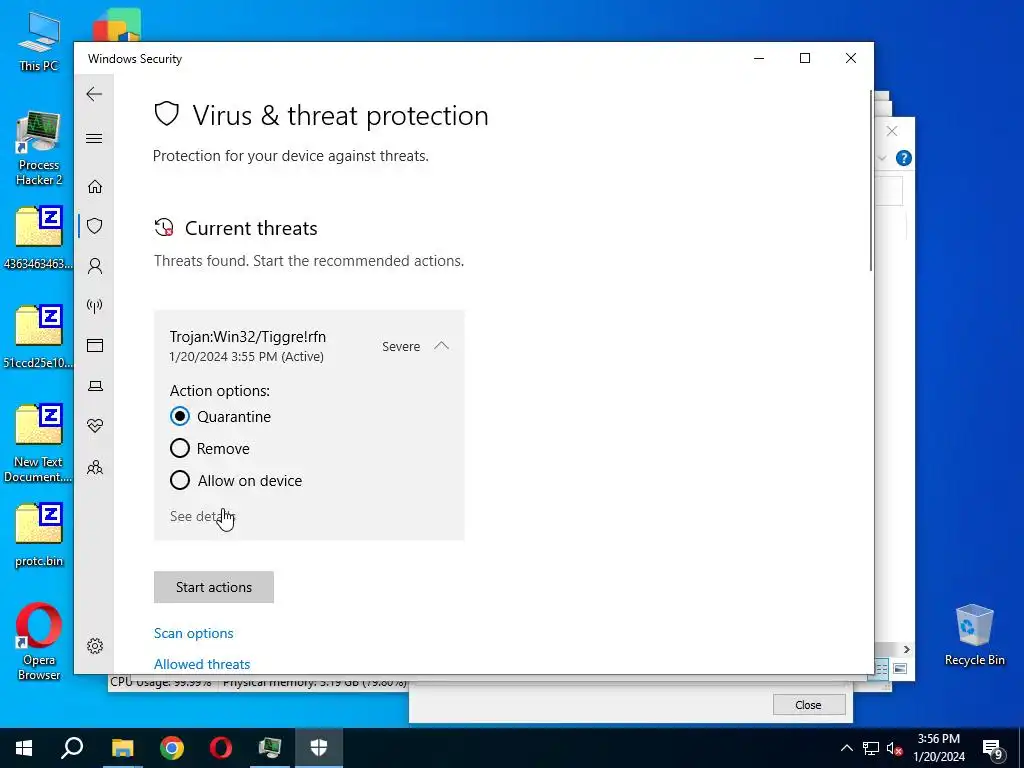Select the Remove action option

[x=180, y=448]
